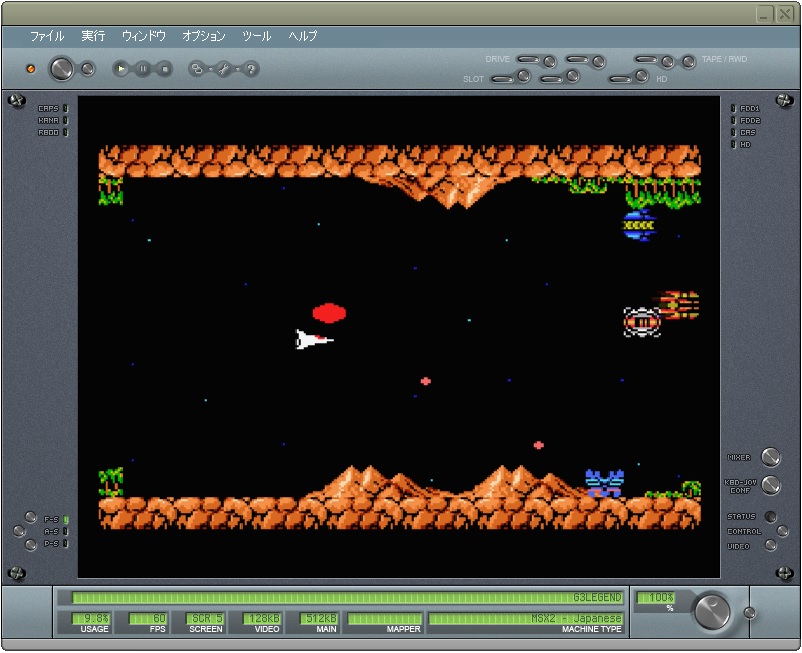Click the G3LEGEND title display
Screen dimensions: 802x653
pyautogui.click(x=347, y=597)
